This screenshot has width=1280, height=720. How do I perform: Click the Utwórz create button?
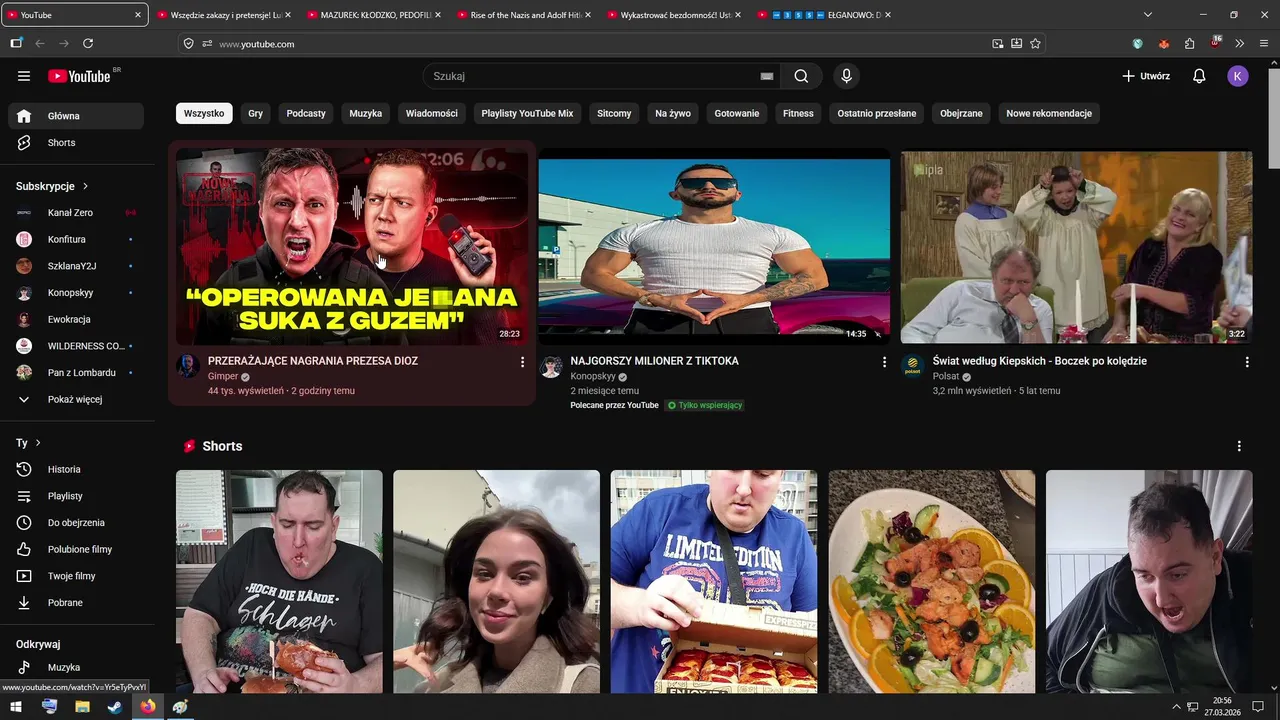[1146, 76]
